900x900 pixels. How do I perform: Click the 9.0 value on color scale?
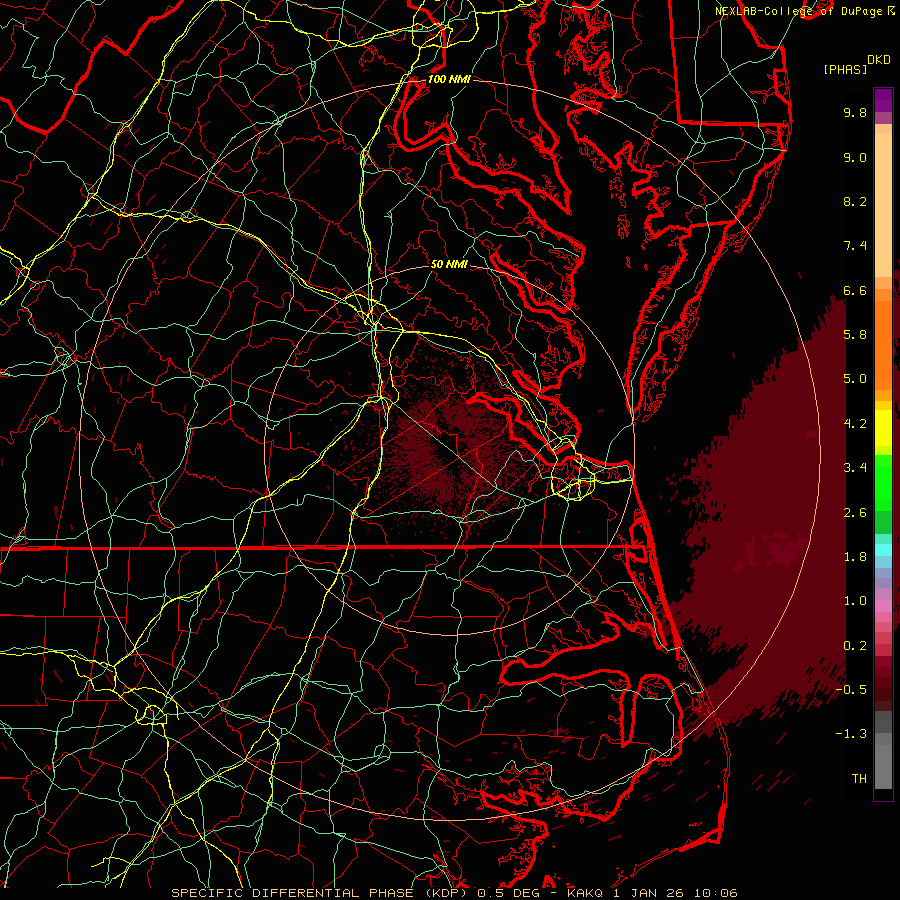point(855,157)
